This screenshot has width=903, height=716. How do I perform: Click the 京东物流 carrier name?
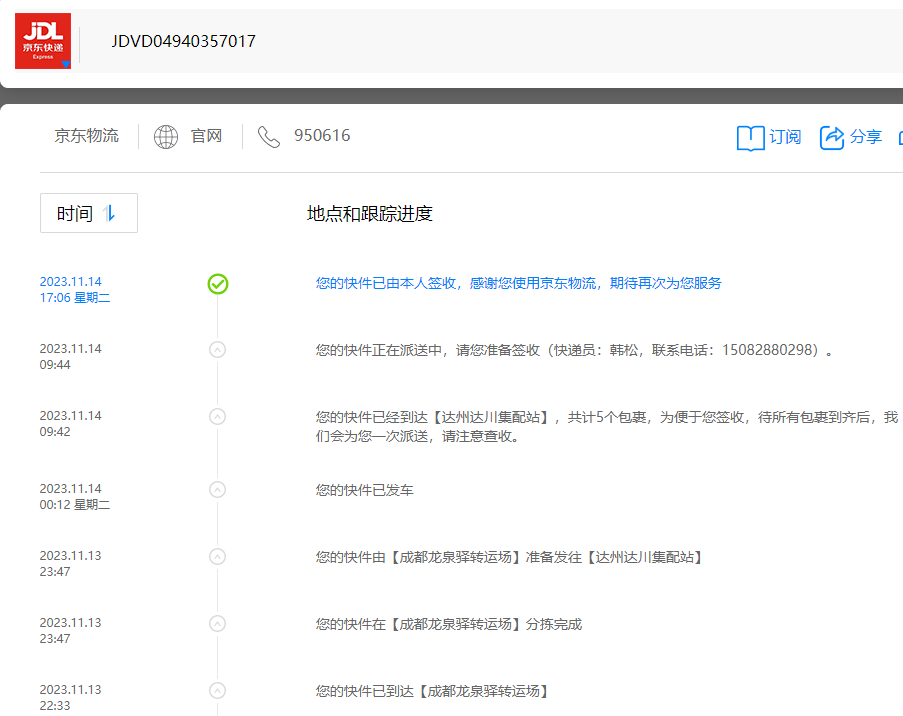(86, 136)
